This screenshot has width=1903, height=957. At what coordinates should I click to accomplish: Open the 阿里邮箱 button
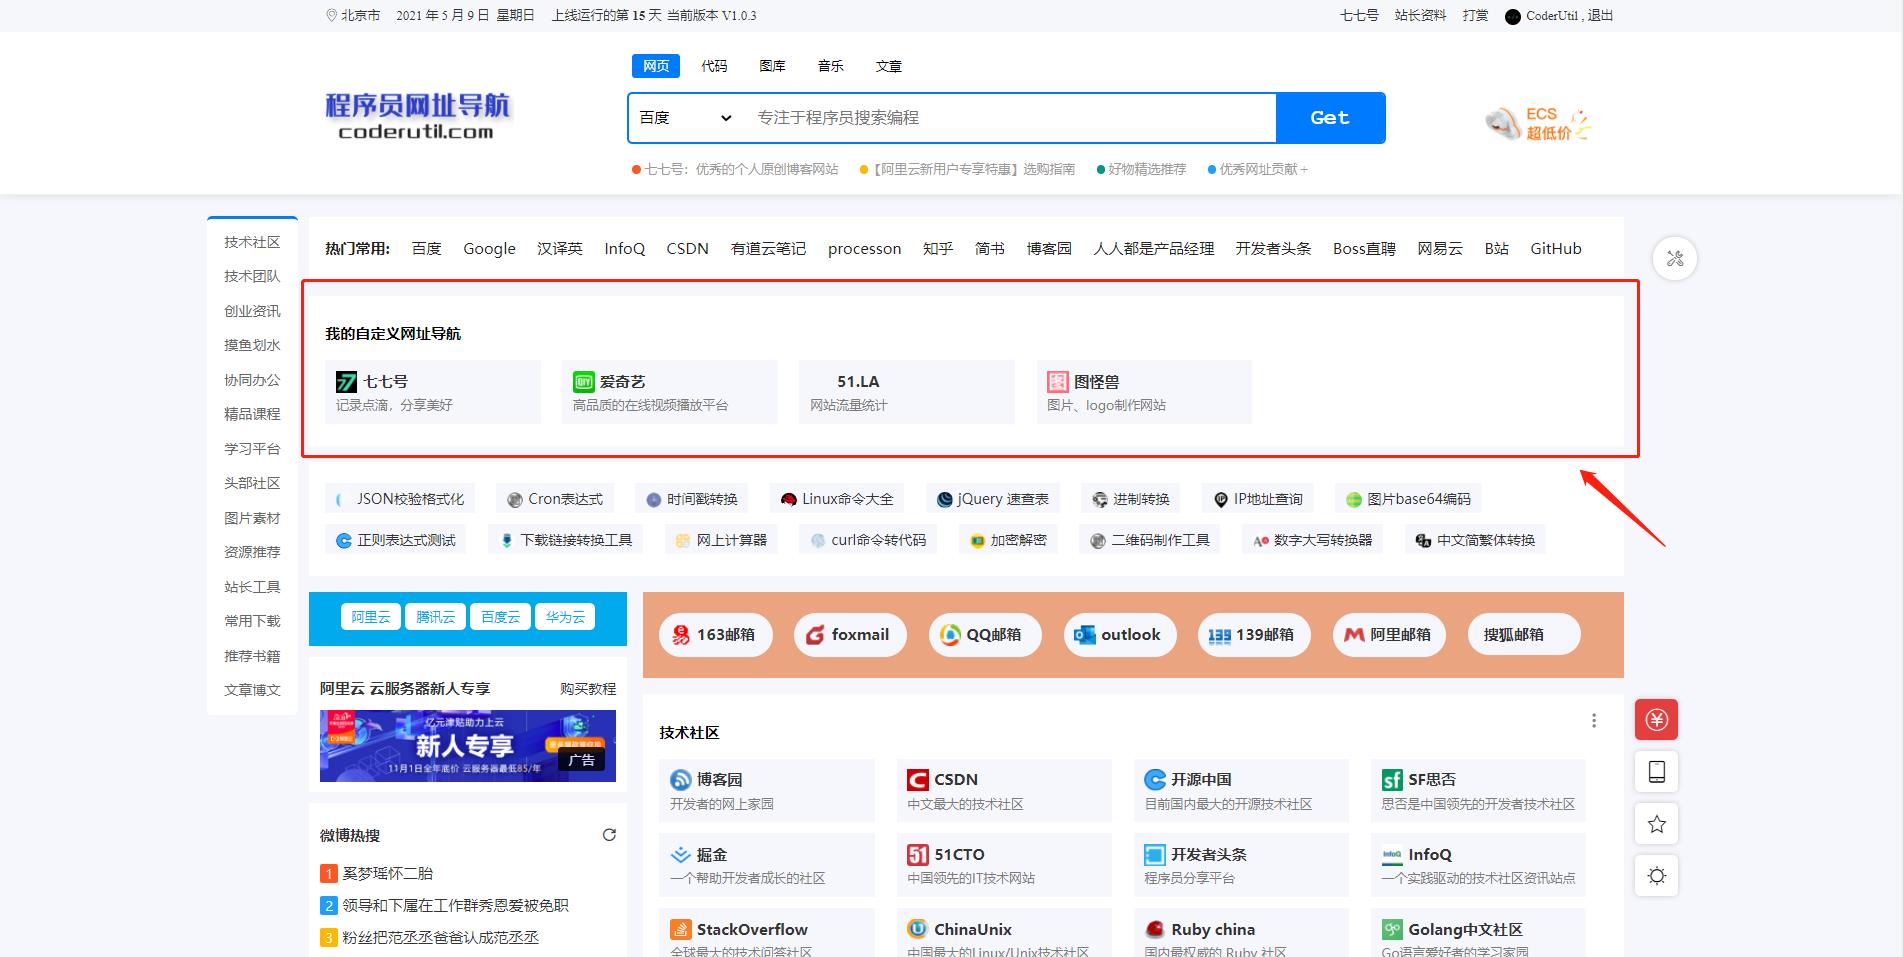1389,635
